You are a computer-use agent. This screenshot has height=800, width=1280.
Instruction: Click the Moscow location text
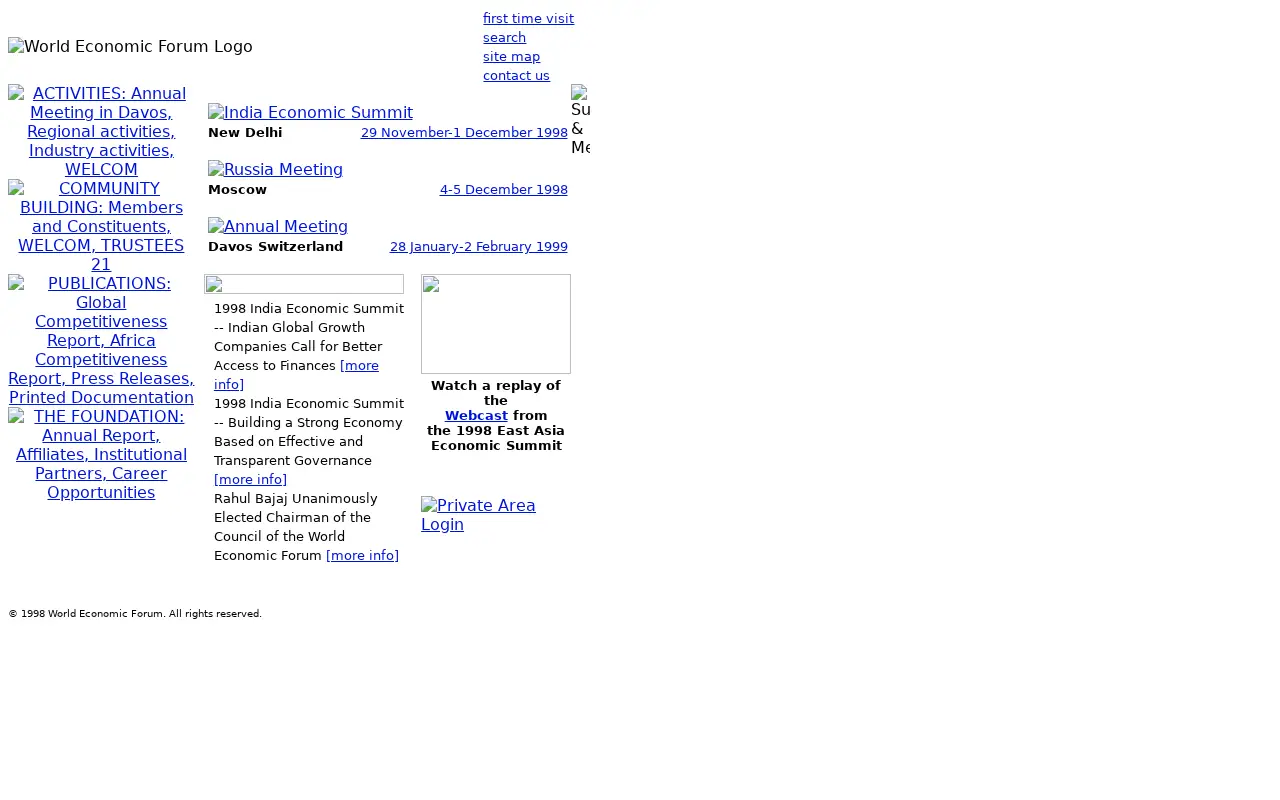pos(237,190)
